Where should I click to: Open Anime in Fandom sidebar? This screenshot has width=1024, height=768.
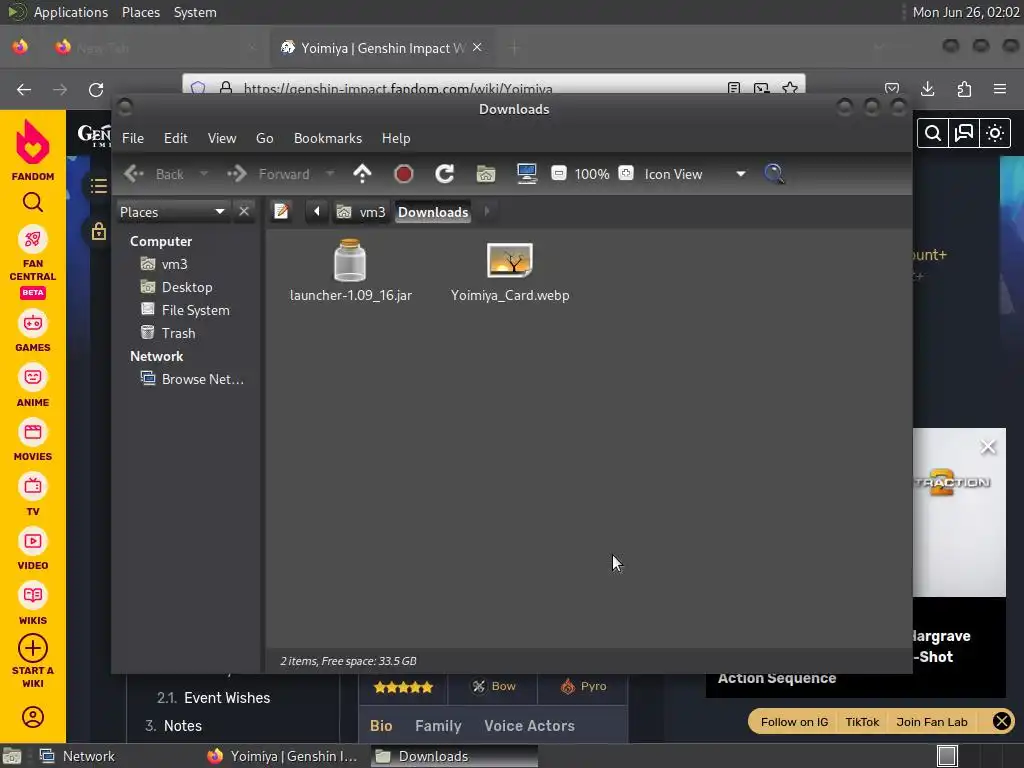coord(33,387)
